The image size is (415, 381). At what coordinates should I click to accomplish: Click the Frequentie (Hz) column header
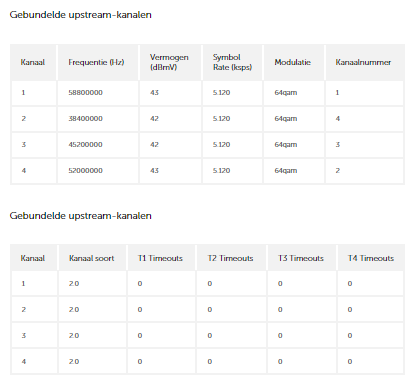click(x=96, y=62)
